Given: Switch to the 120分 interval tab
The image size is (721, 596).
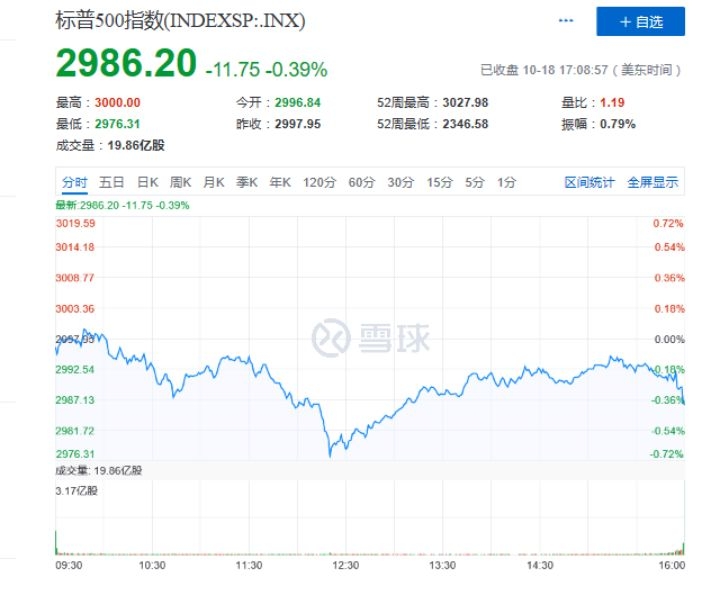Looking at the screenshot, I should (x=320, y=182).
